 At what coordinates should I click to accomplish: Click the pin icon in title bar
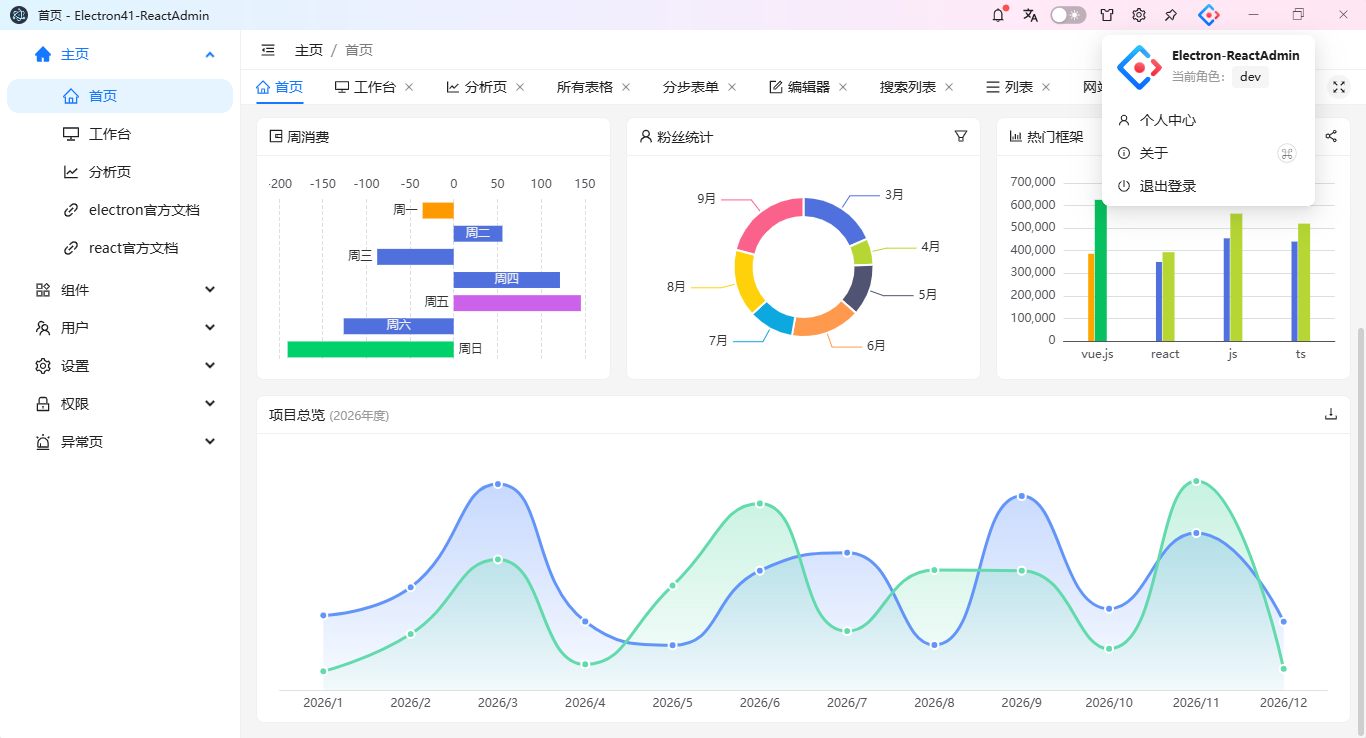[1171, 15]
